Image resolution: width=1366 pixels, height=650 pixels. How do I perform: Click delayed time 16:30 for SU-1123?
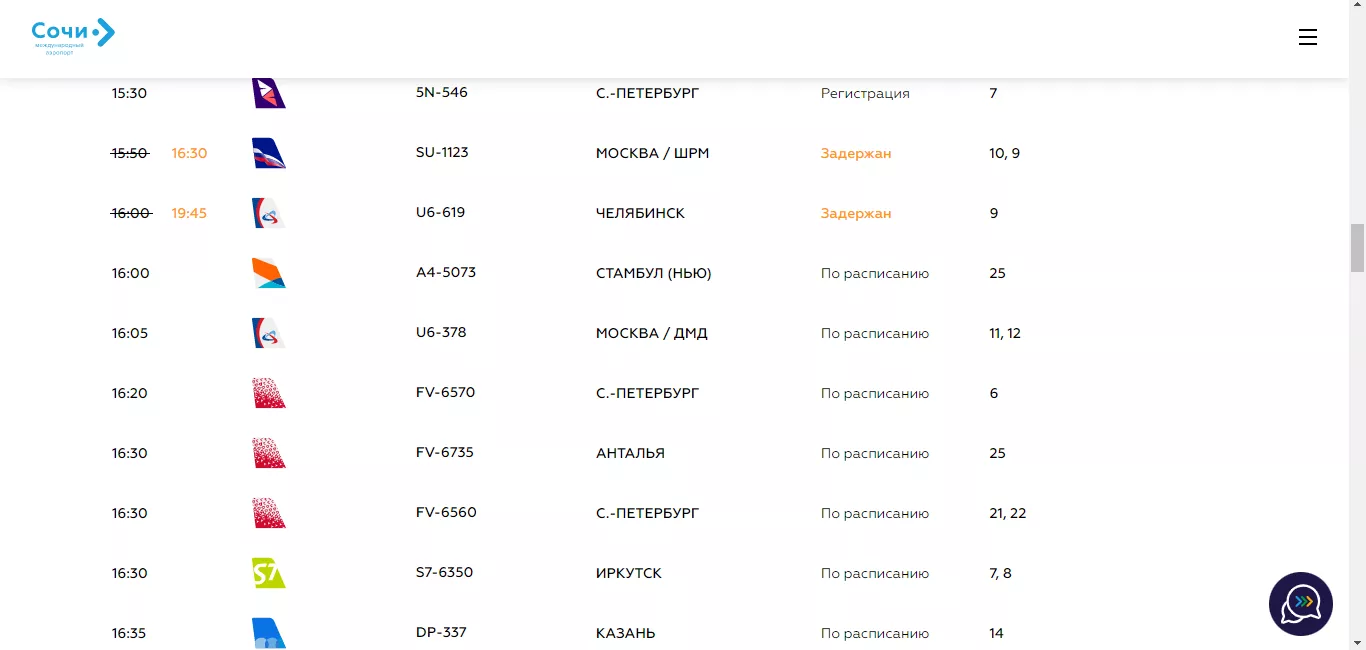[189, 153]
